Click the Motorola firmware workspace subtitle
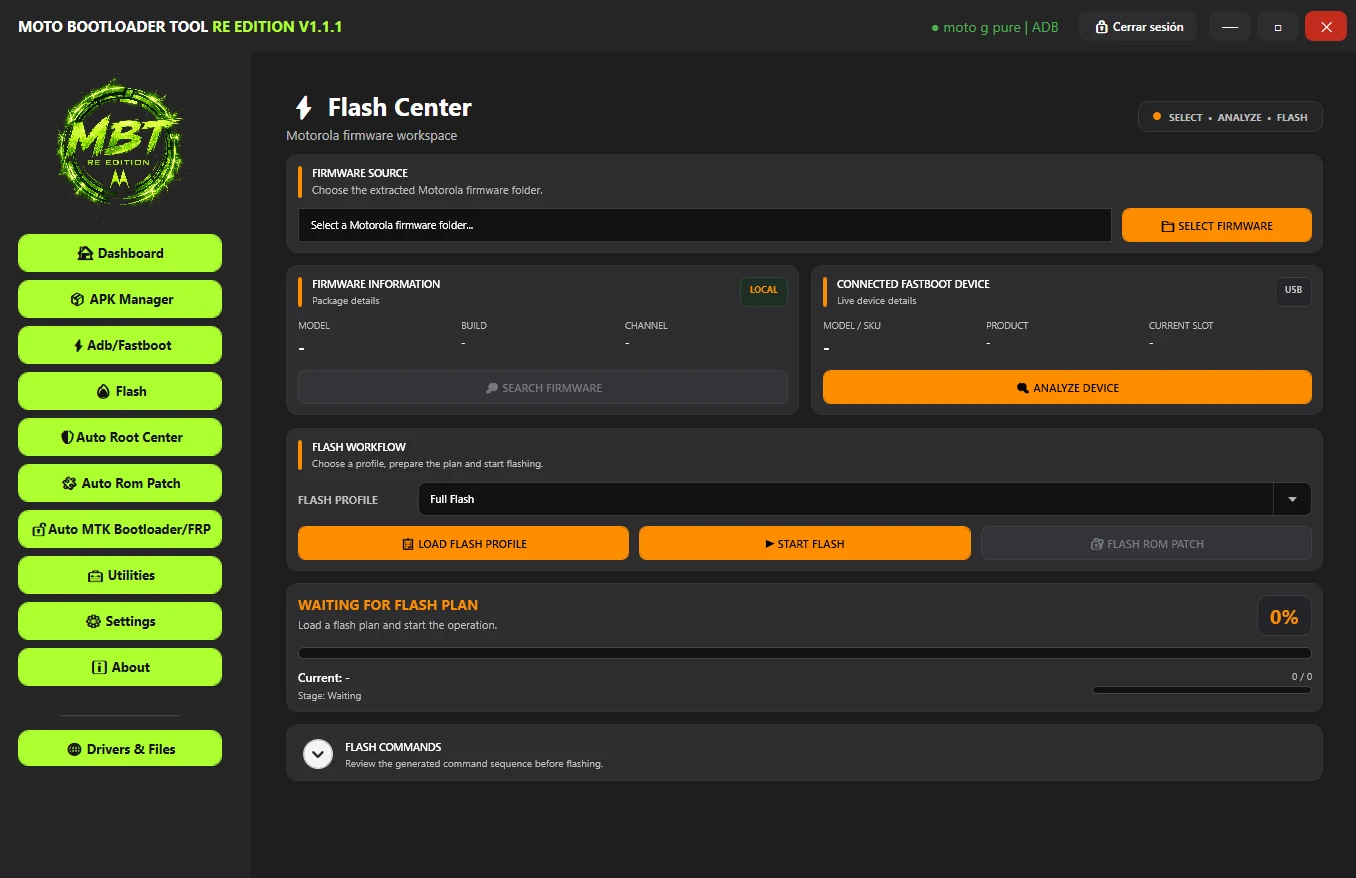 [x=372, y=135]
